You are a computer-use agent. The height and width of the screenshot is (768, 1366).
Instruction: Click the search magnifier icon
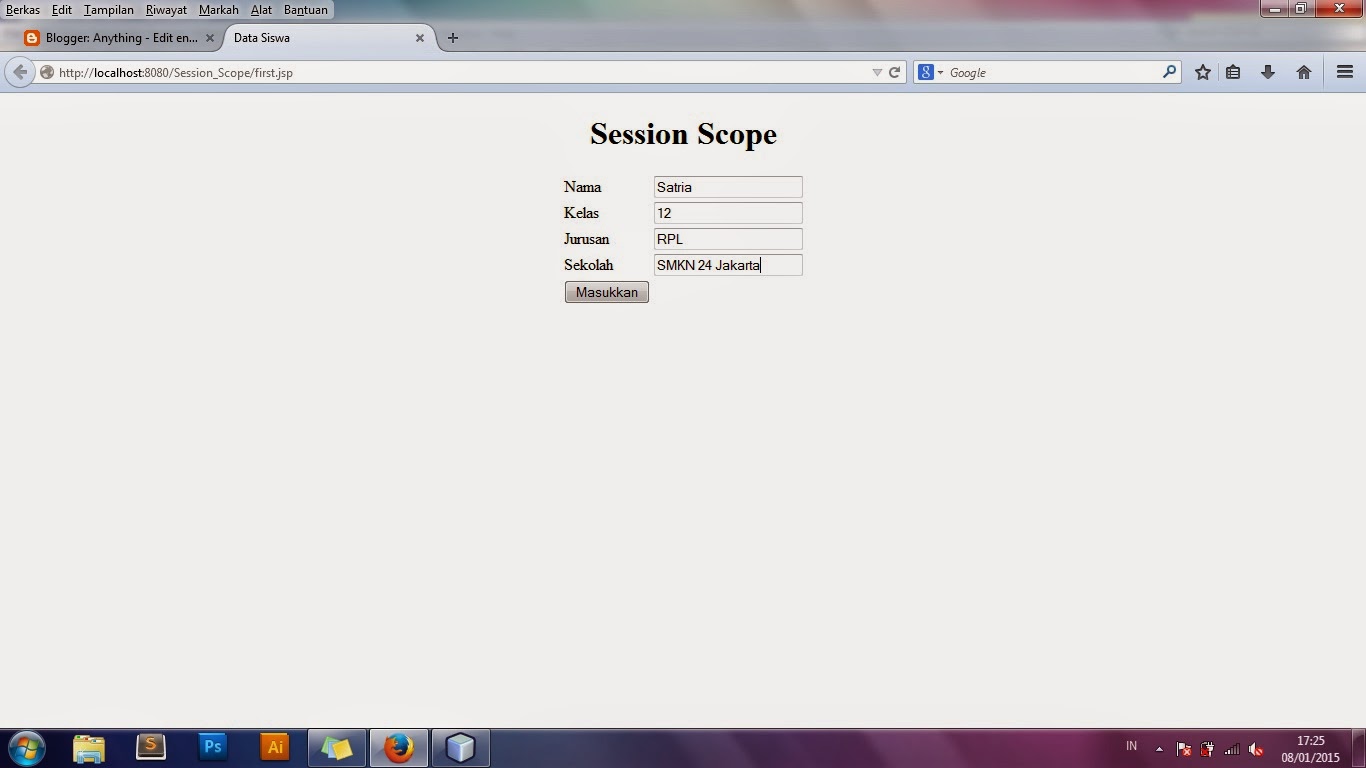1168,72
